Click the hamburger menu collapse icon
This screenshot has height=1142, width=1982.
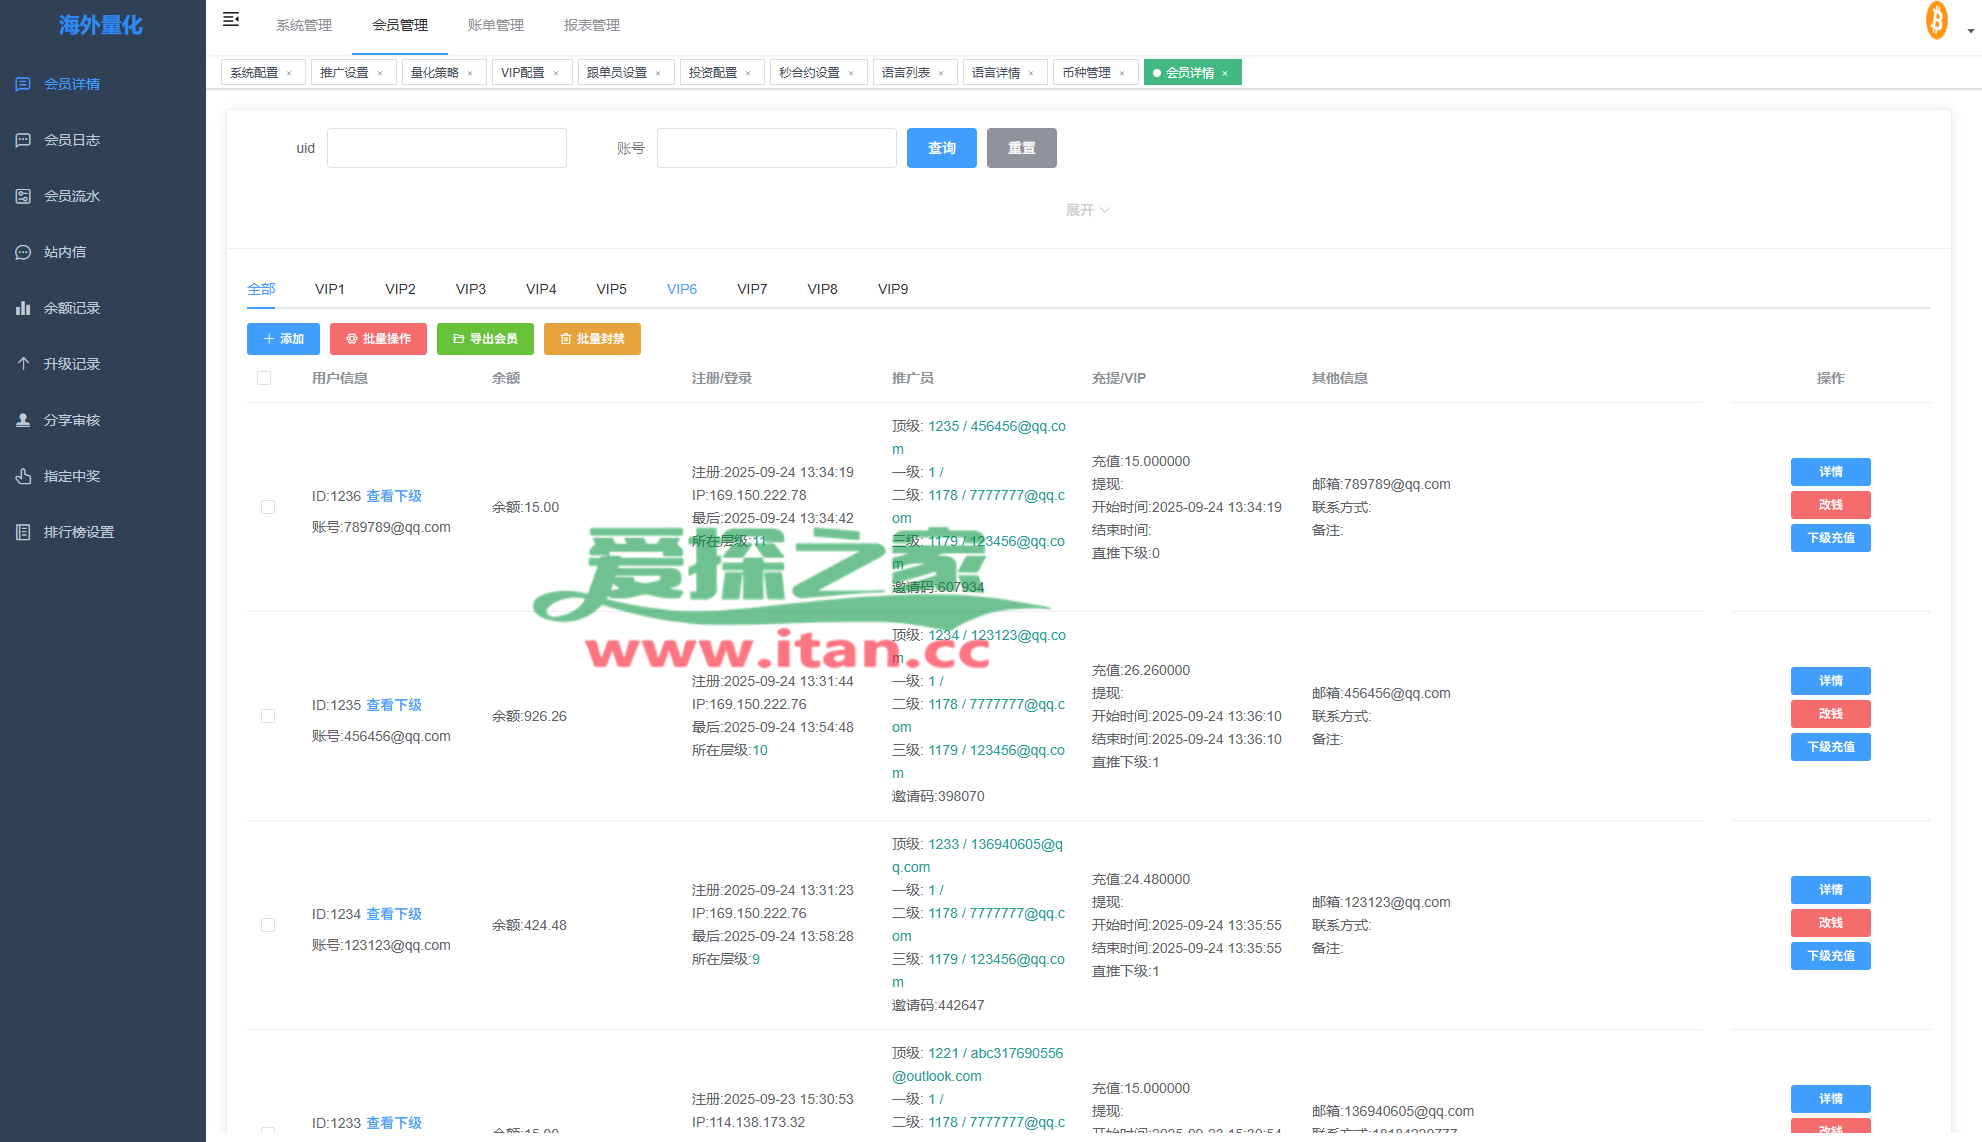231,19
